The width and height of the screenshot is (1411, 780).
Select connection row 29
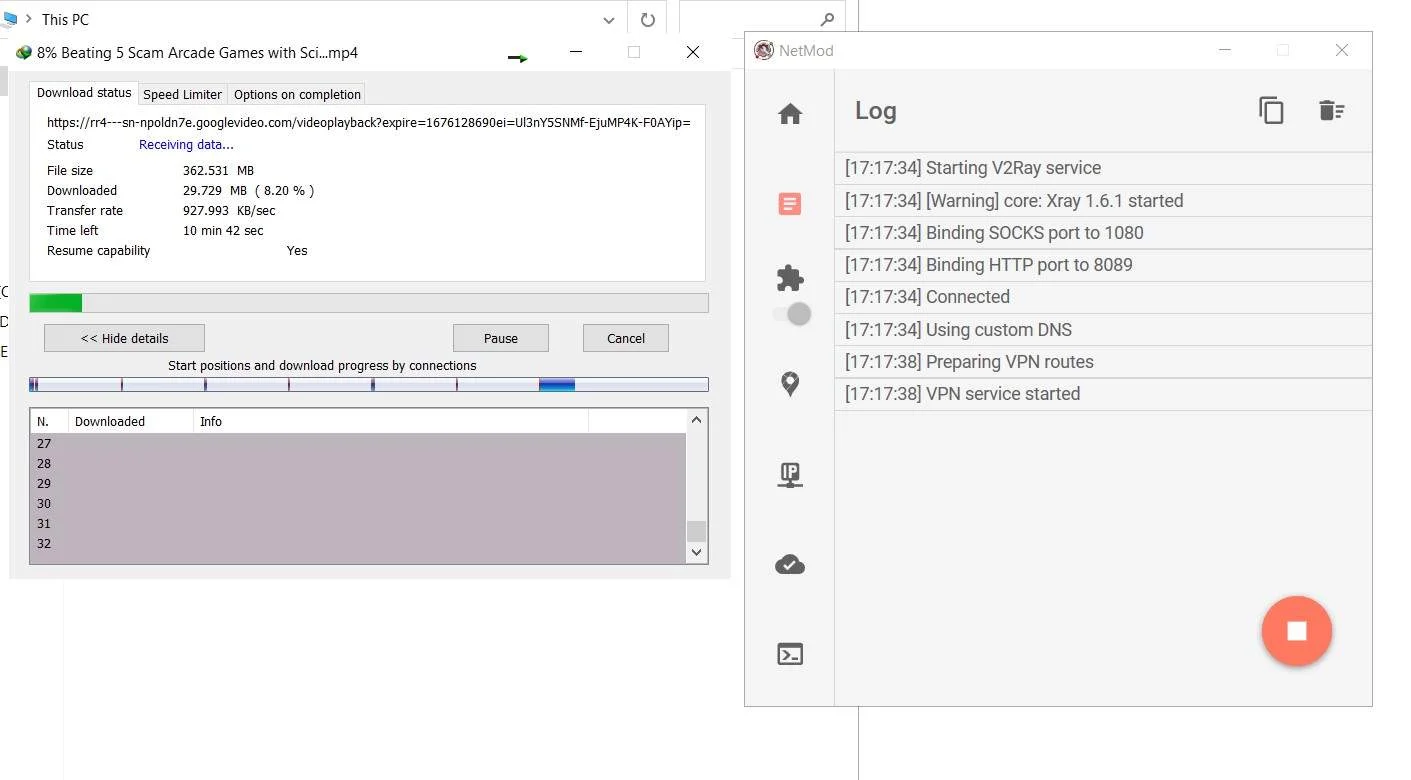pos(358,483)
